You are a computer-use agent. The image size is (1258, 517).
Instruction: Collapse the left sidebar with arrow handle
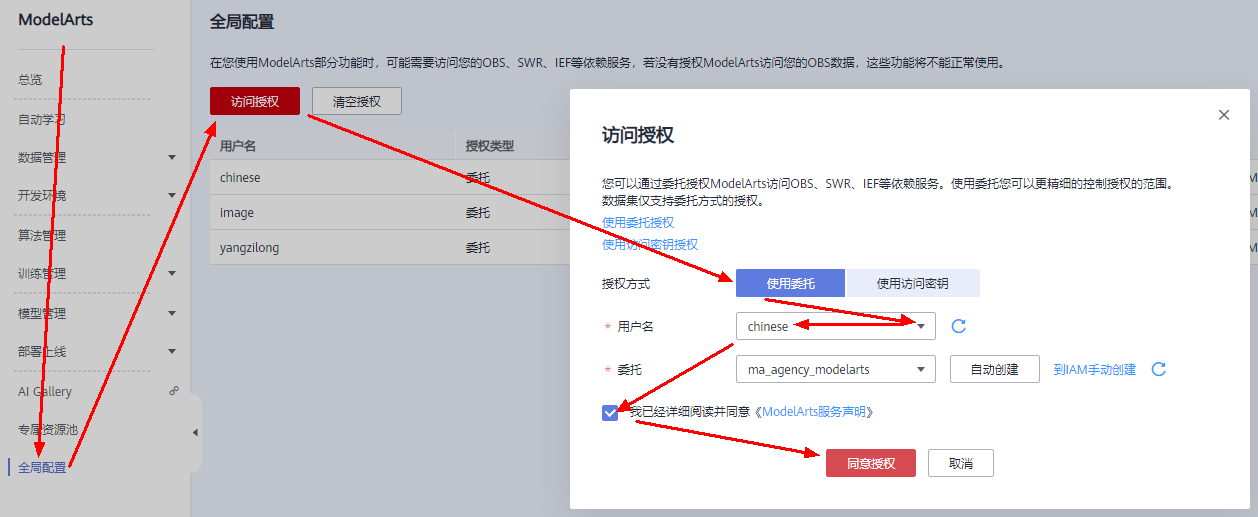click(x=195, y=432)
